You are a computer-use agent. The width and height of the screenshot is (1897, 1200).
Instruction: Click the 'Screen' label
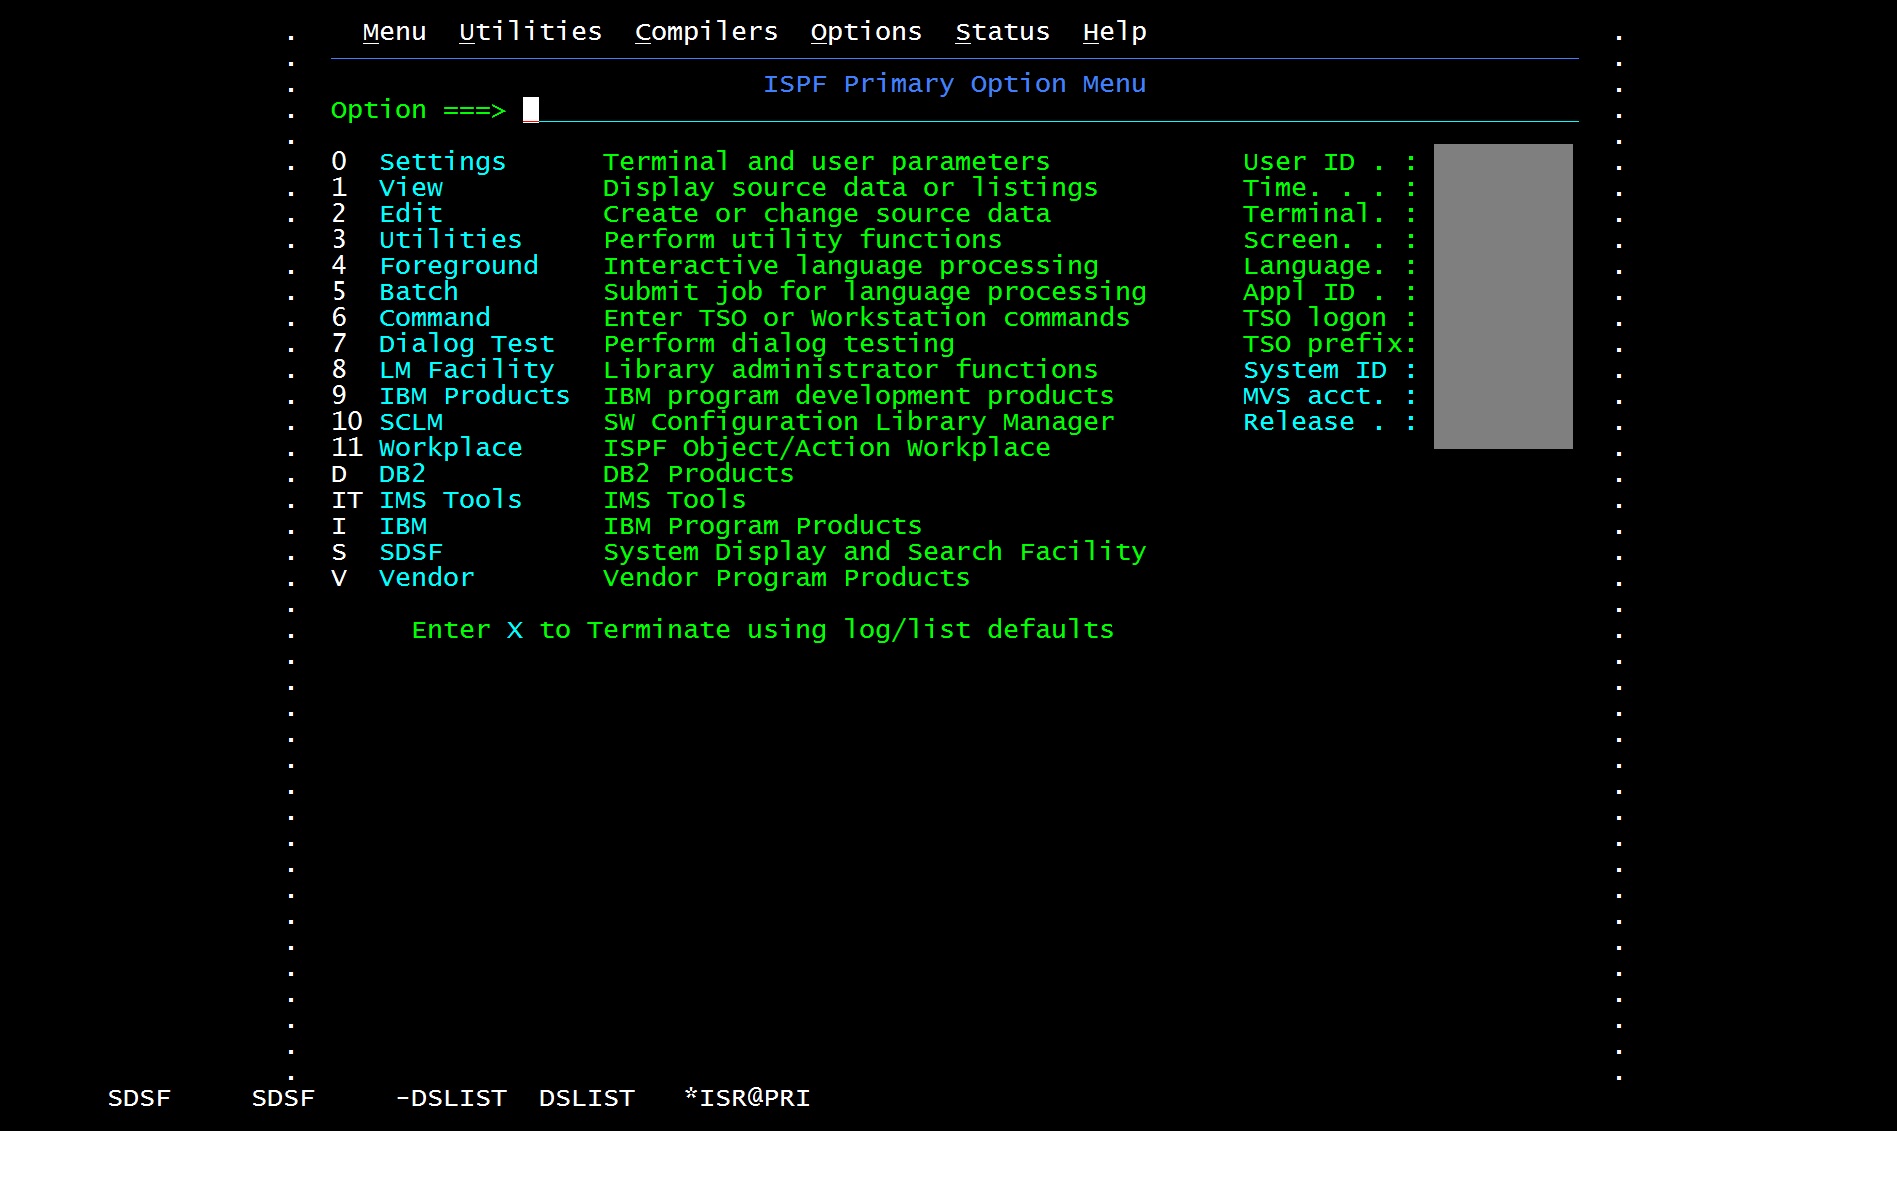coord(1290,240)
